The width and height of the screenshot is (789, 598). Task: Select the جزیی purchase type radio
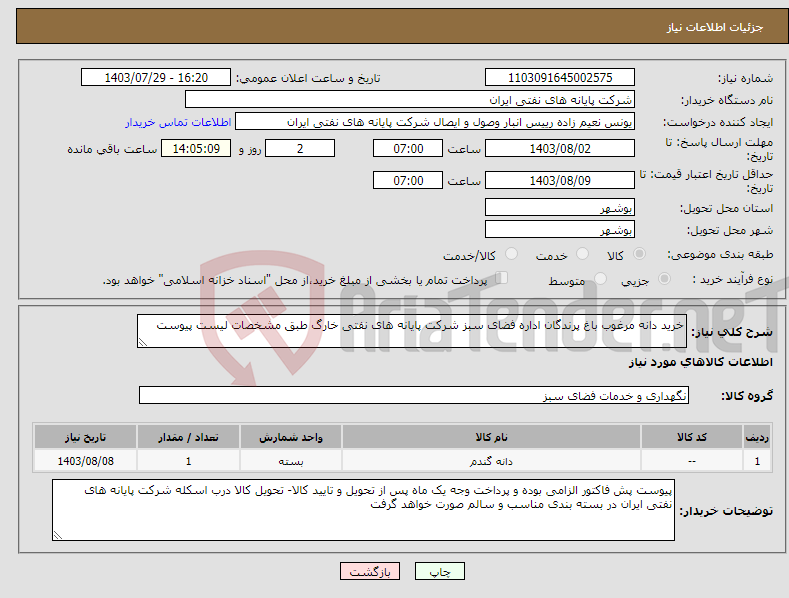pyautogui.click(x=664, y=278)
